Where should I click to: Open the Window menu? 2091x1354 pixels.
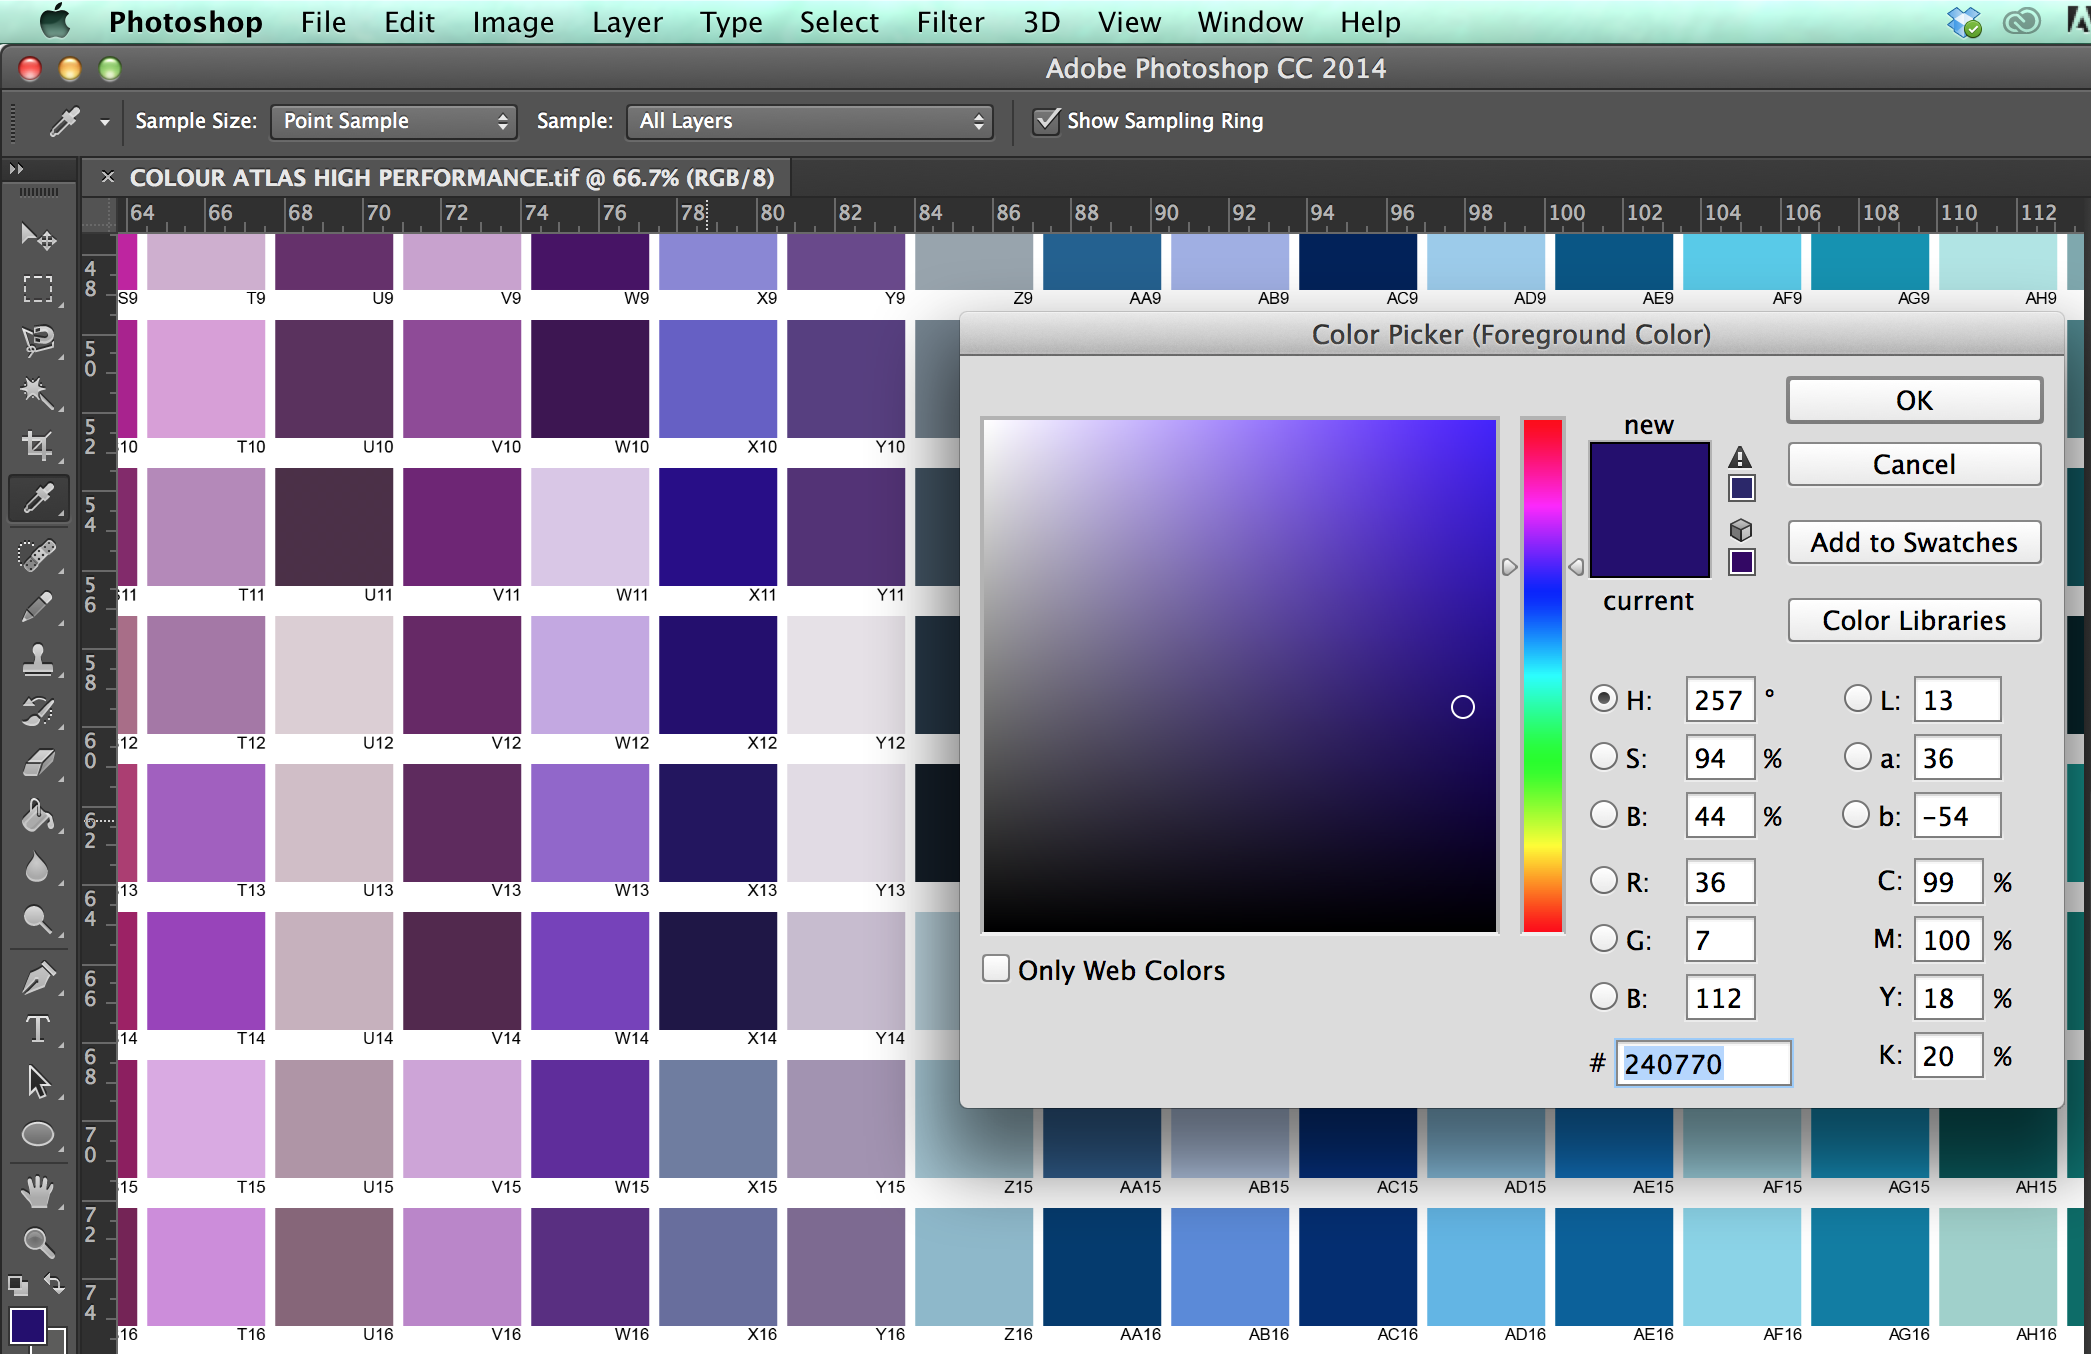[x=1250, y=22]
